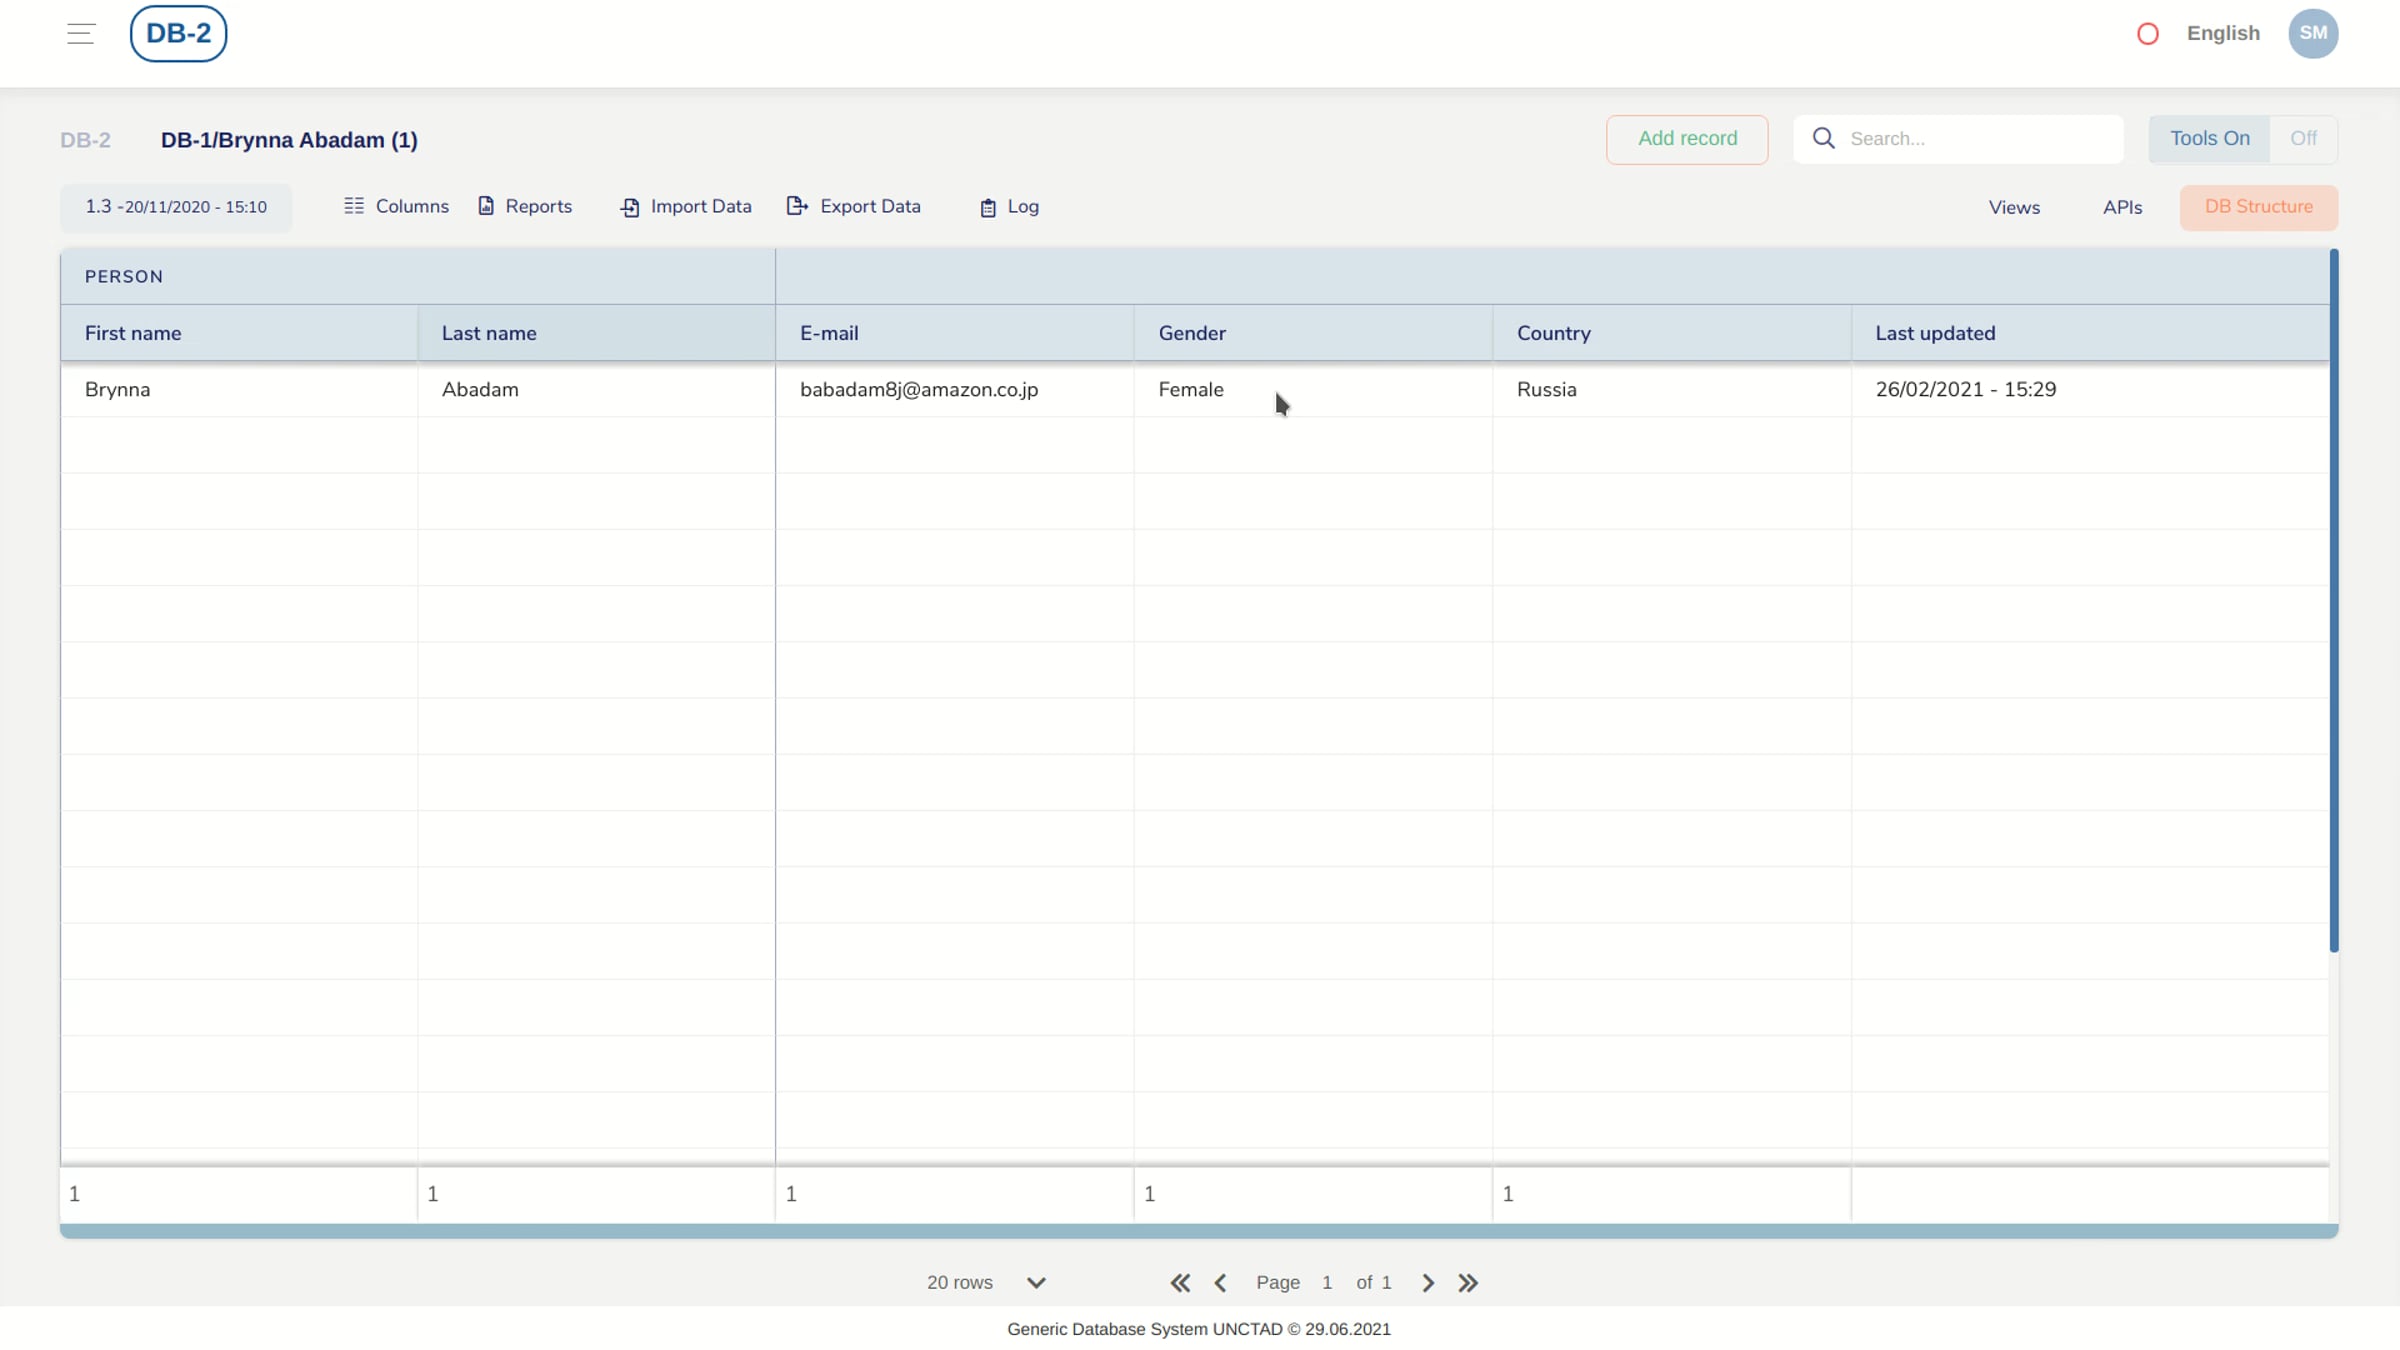This screenshot has height=1350, width=2400.
Task: Click the Import Data icon
Action: point(630,207)
